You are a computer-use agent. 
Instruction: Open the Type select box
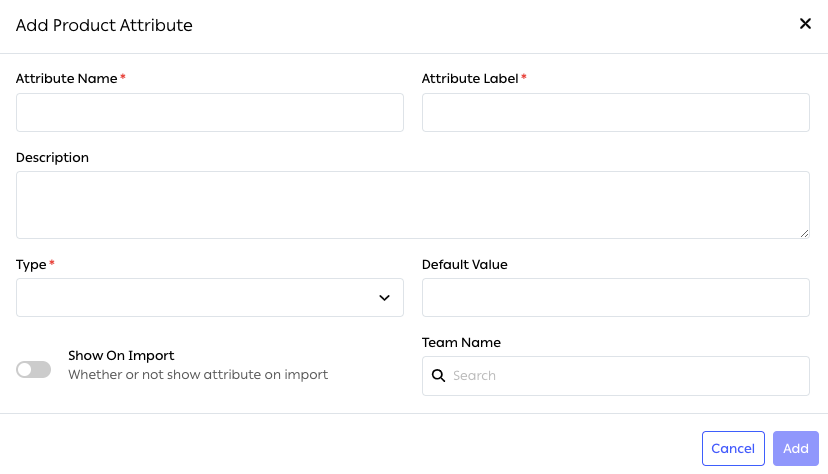[x=200, y=298]
